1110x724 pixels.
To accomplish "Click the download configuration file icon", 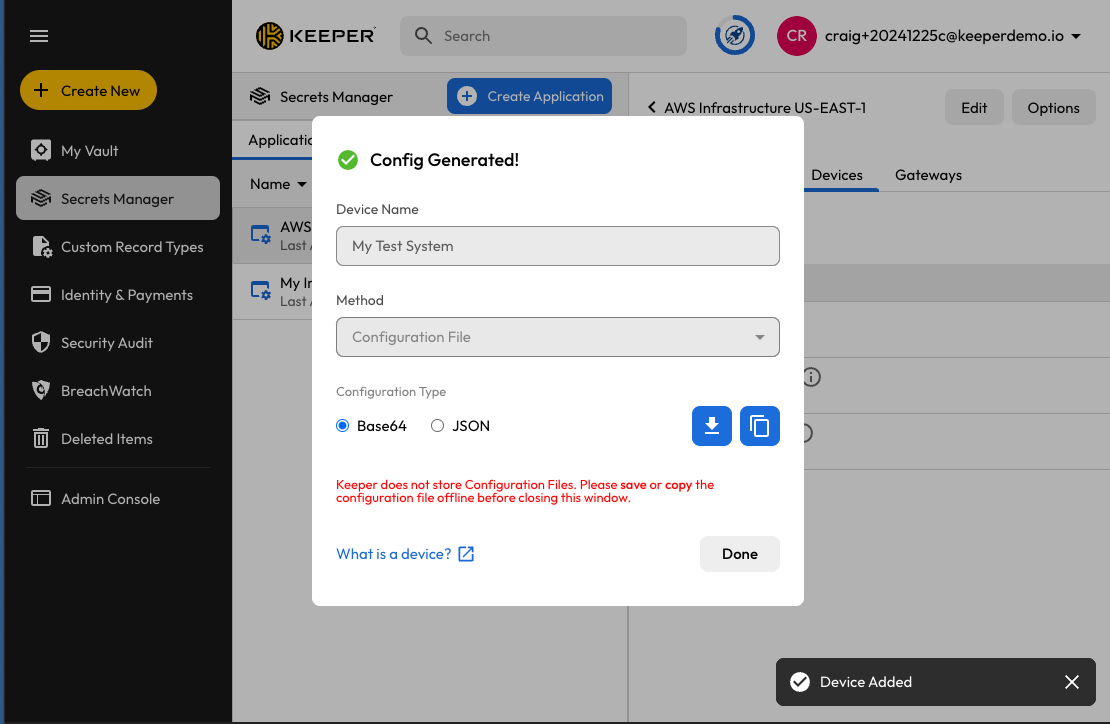I will click(x=712, y=426).
